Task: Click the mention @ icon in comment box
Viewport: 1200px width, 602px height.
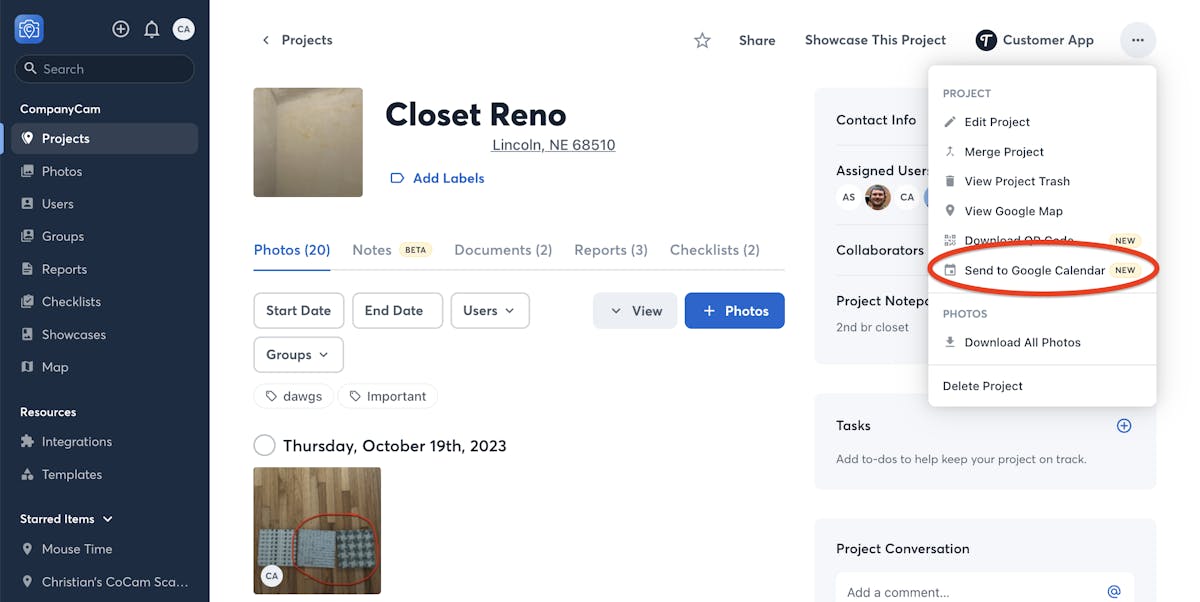Action: point(1114,592)
